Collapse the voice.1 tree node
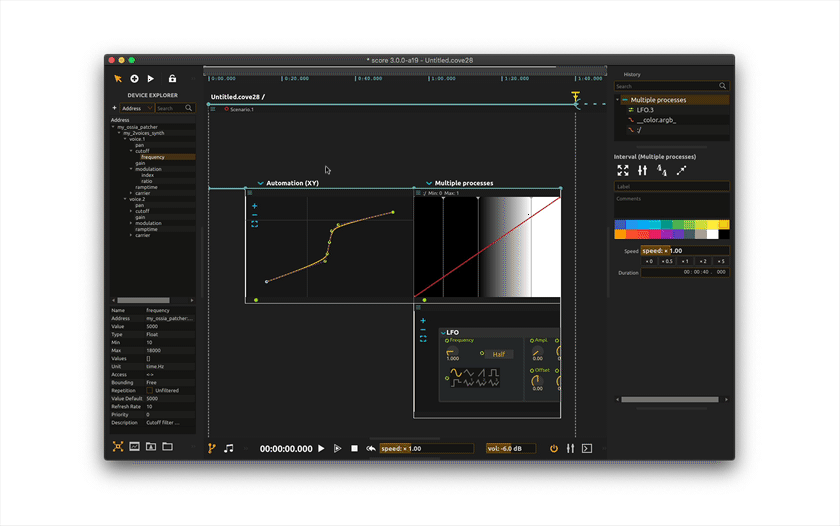 pos(125,139)
